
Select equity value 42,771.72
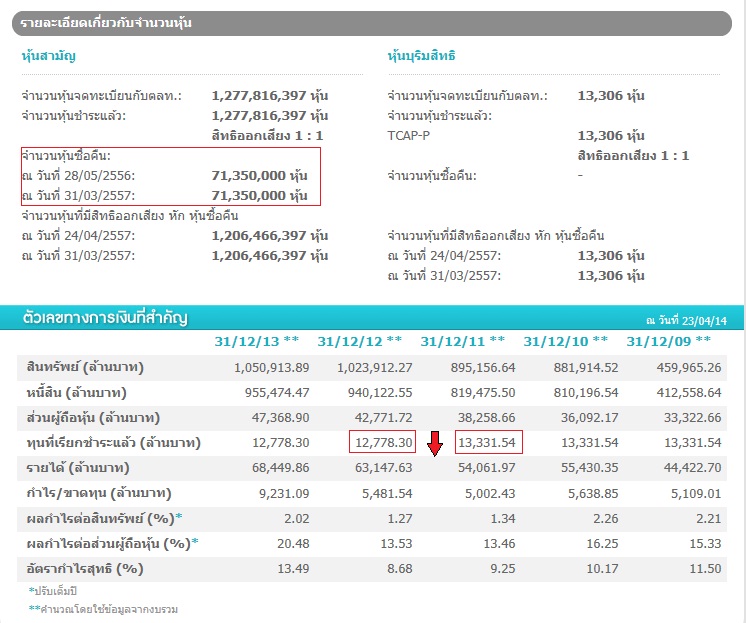point(383,418)
